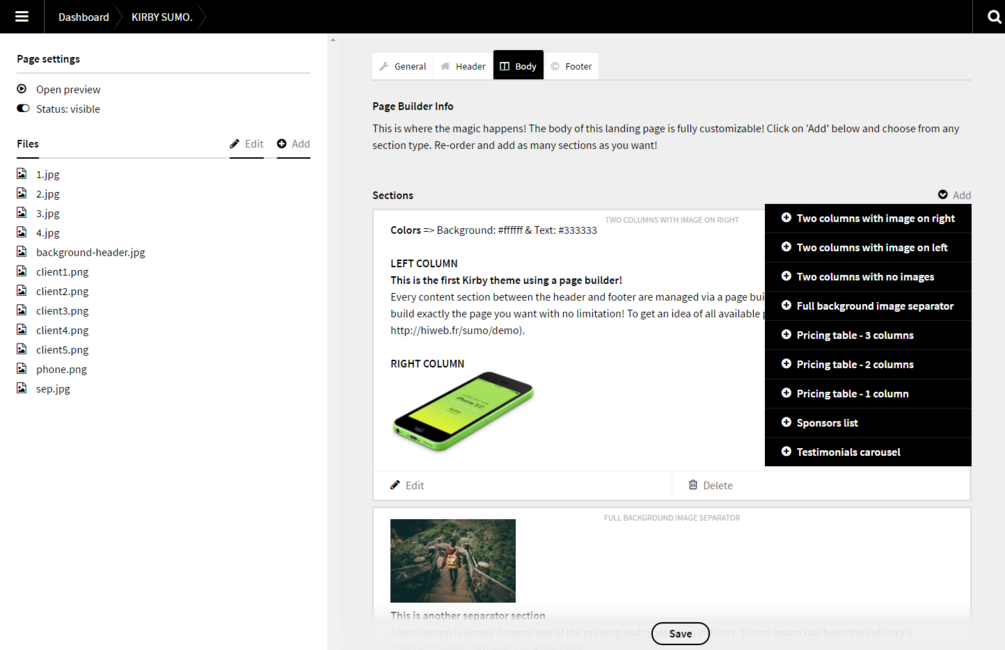Click the LEFT COLUMN label

pyautogui.click(x=424, y=263)
